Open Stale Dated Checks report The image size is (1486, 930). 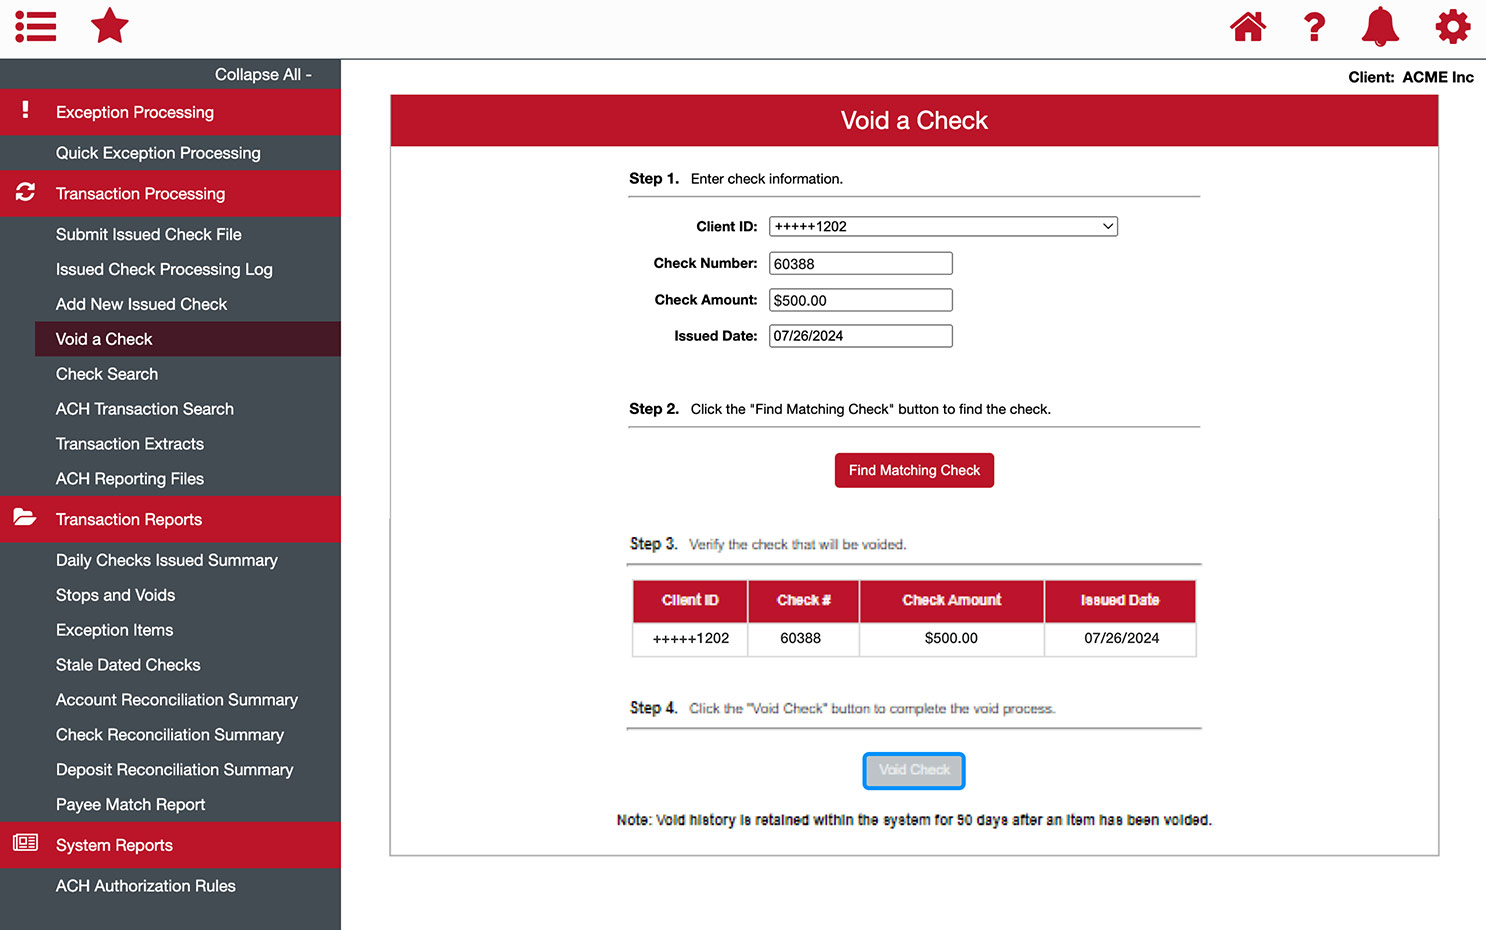pos(128,665)
